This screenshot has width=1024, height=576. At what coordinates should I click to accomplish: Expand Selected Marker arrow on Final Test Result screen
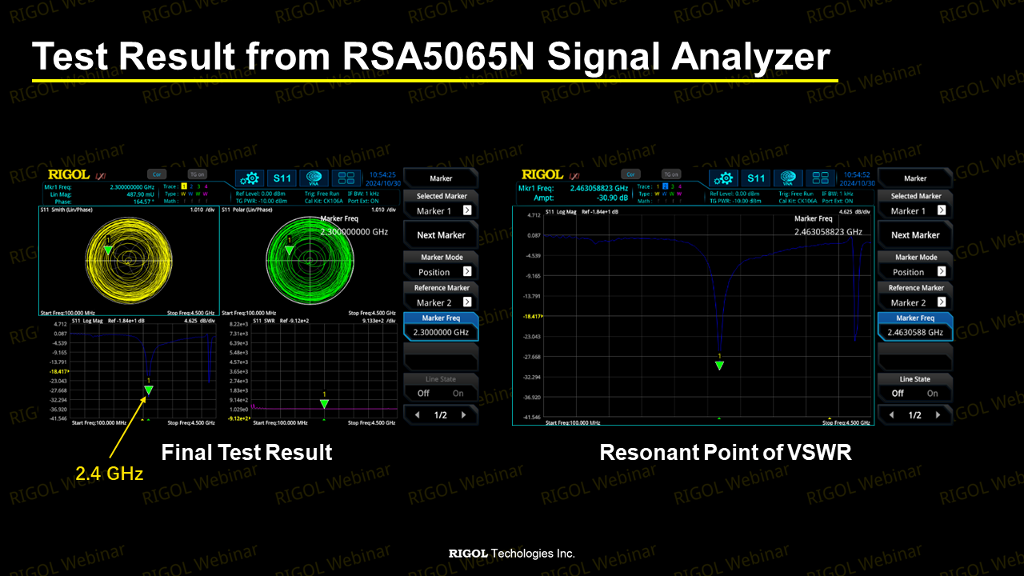click(467, 210)
